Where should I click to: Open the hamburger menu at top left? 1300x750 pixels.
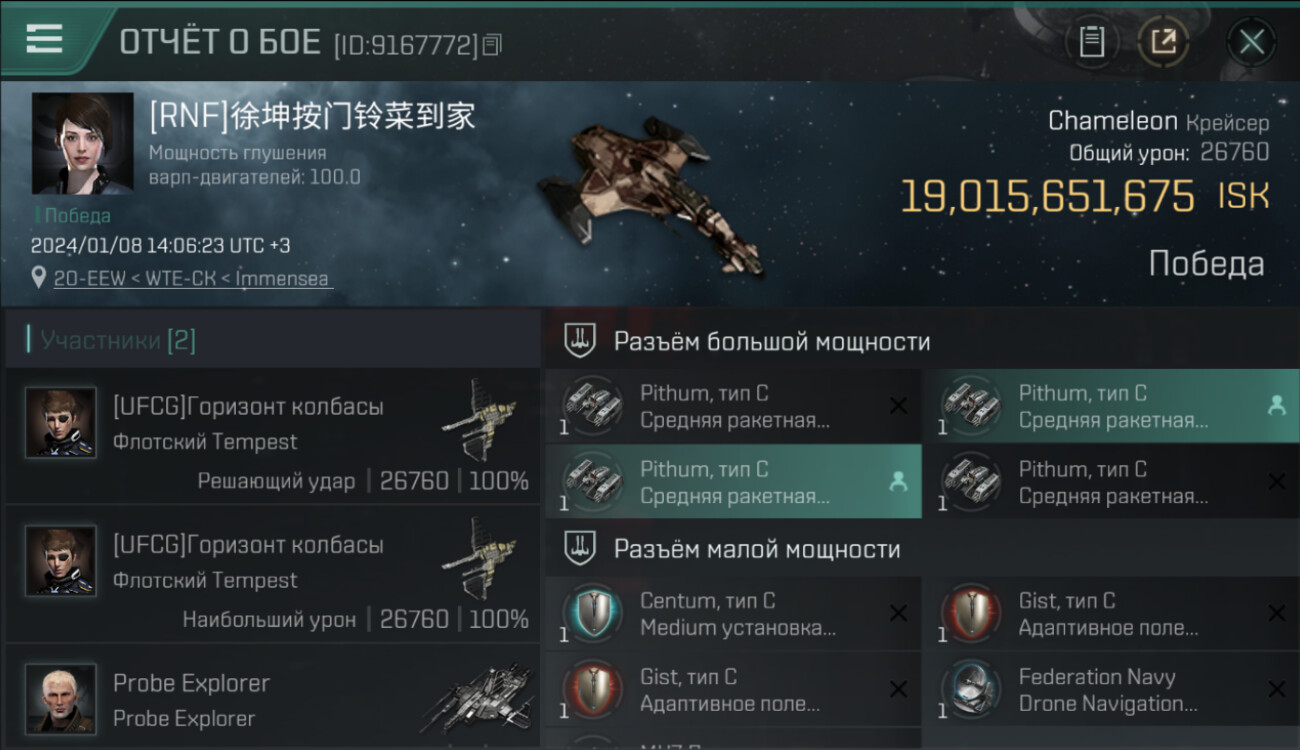(44, 39)
